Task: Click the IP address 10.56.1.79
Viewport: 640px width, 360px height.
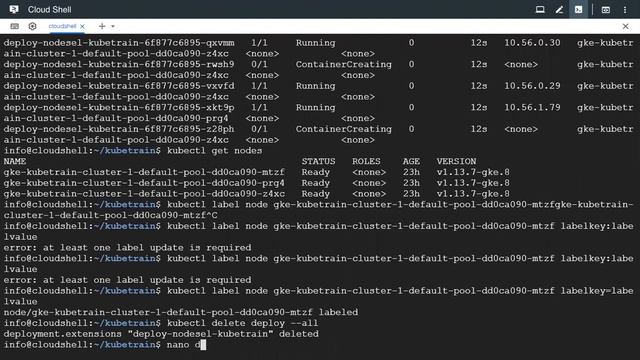Action: [532, 108]
